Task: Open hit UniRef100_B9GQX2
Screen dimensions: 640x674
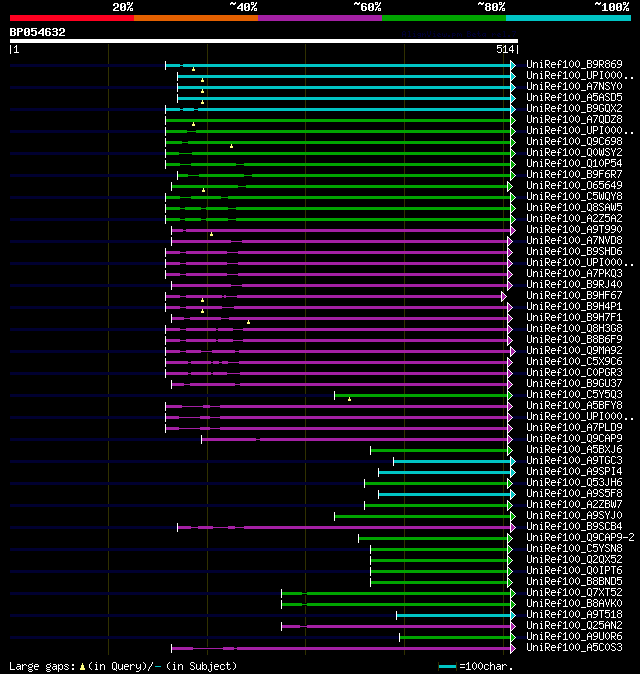Action: point(574,108)
